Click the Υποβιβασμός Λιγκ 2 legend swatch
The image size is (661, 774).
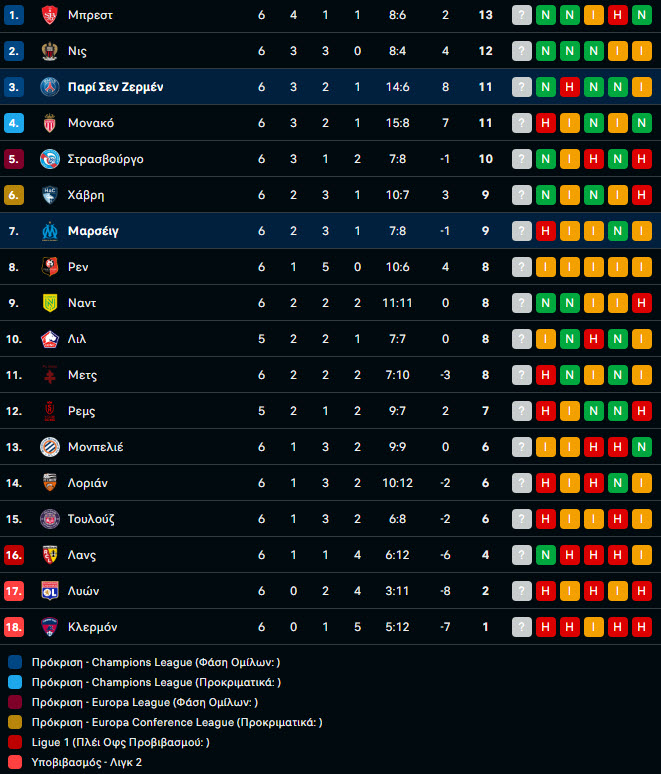(15, 762)
